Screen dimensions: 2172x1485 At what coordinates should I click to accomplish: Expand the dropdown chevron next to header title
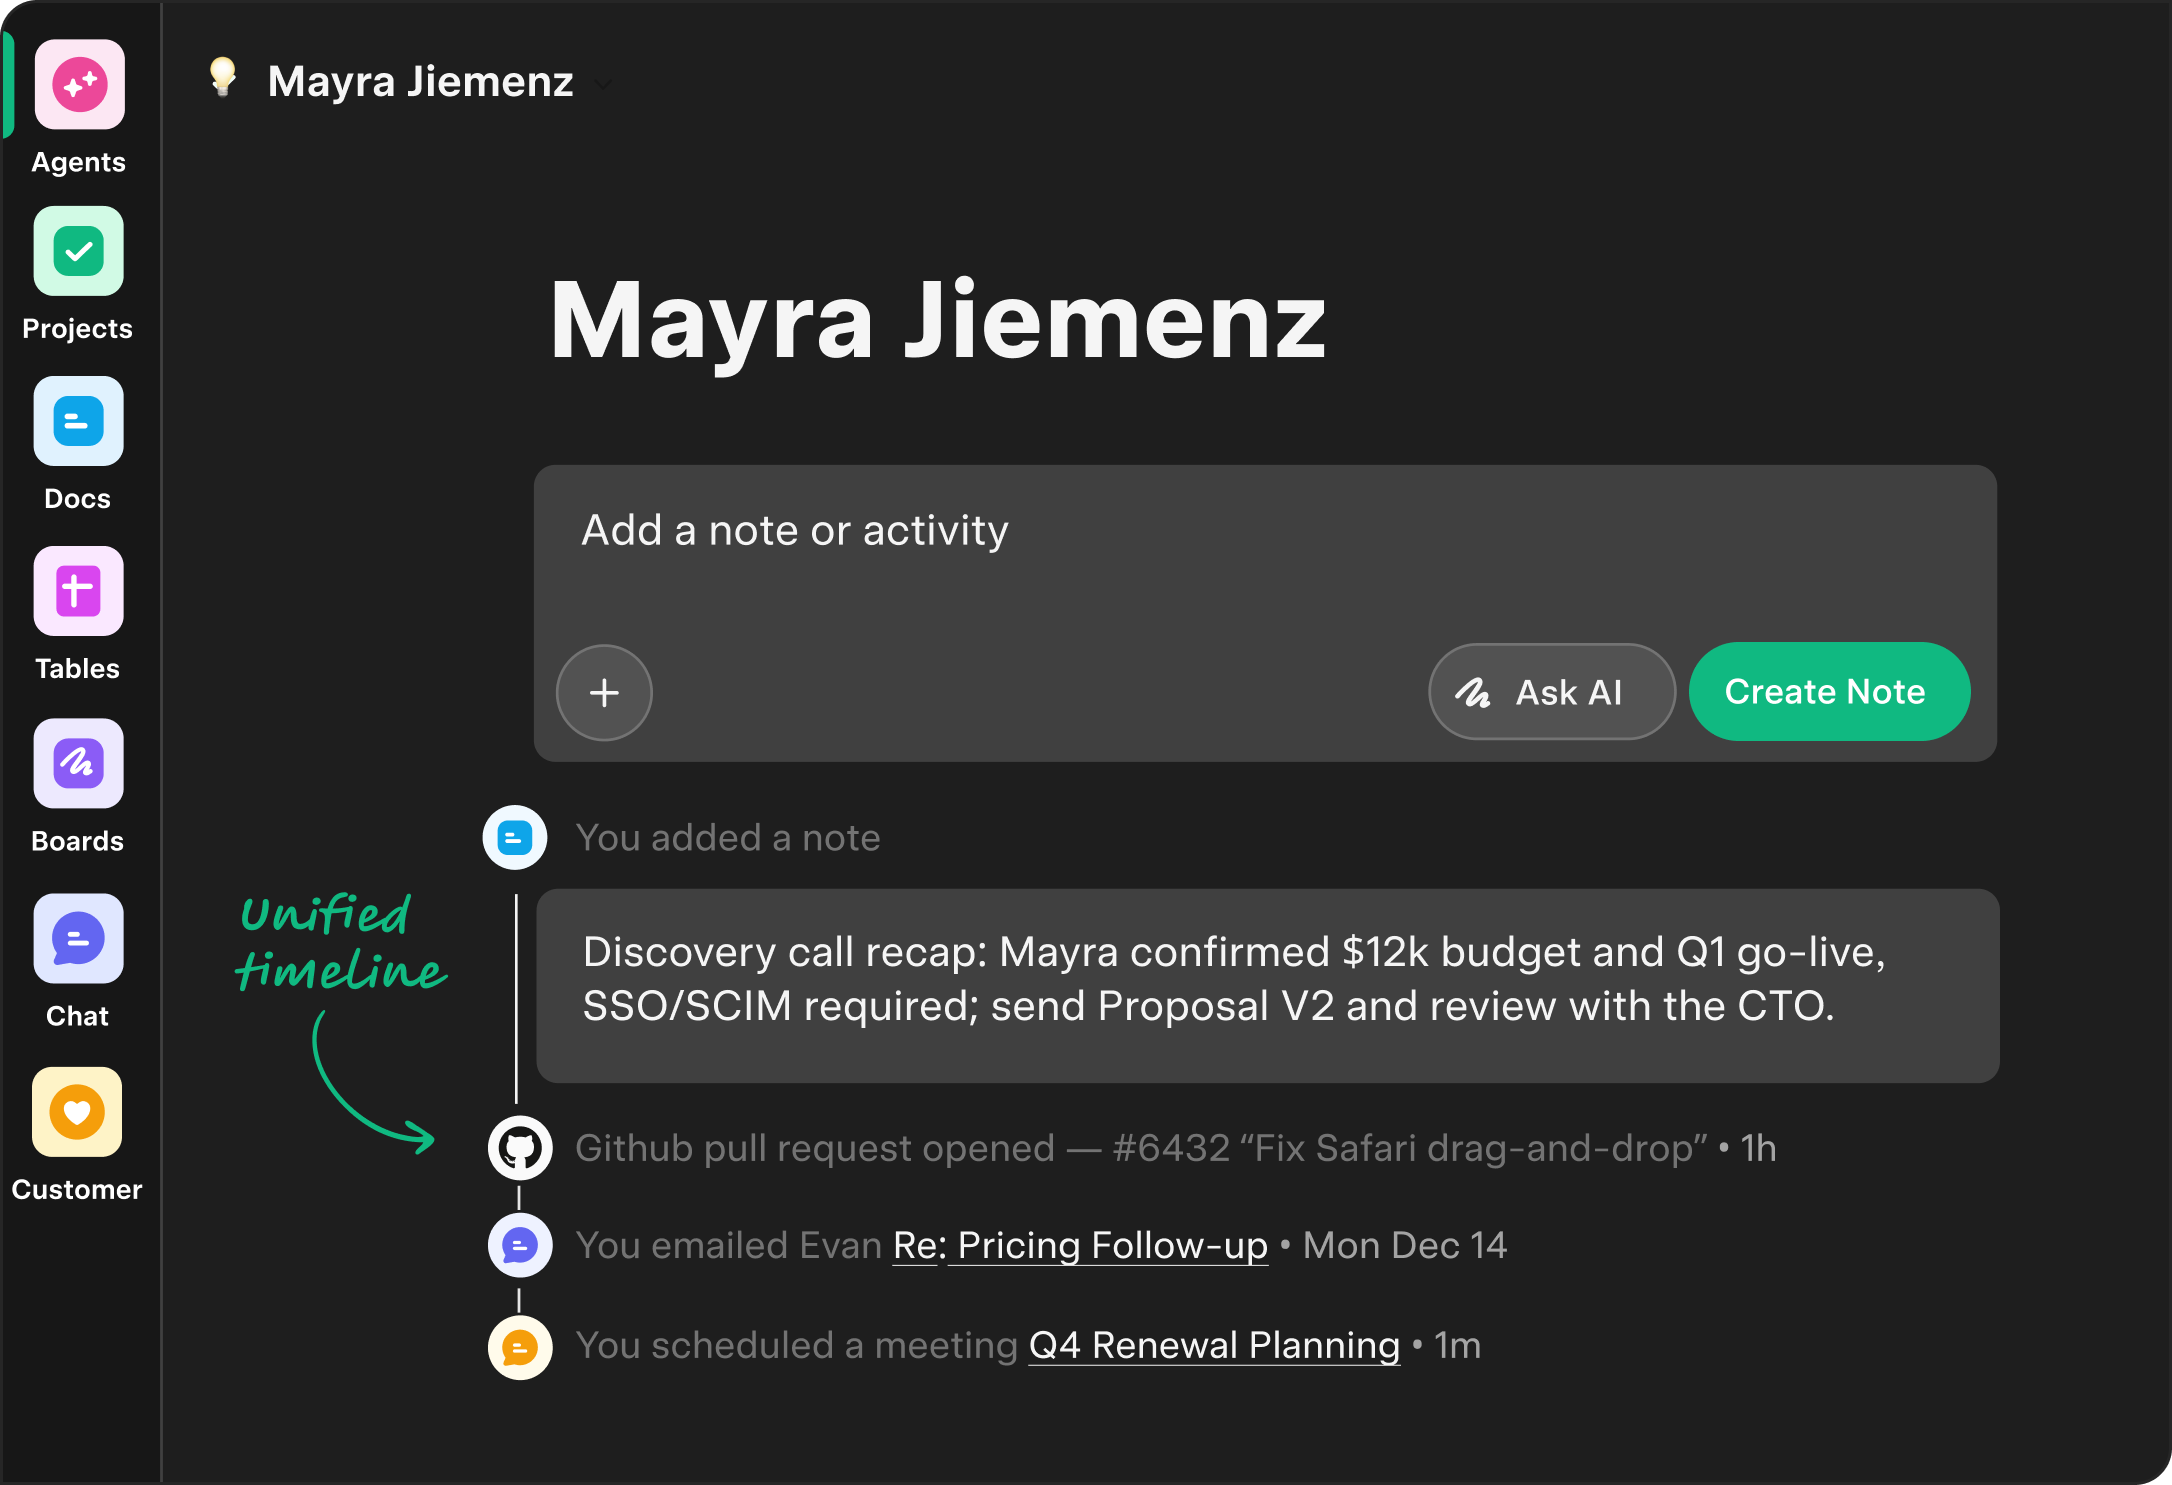(x=603, y=84)
